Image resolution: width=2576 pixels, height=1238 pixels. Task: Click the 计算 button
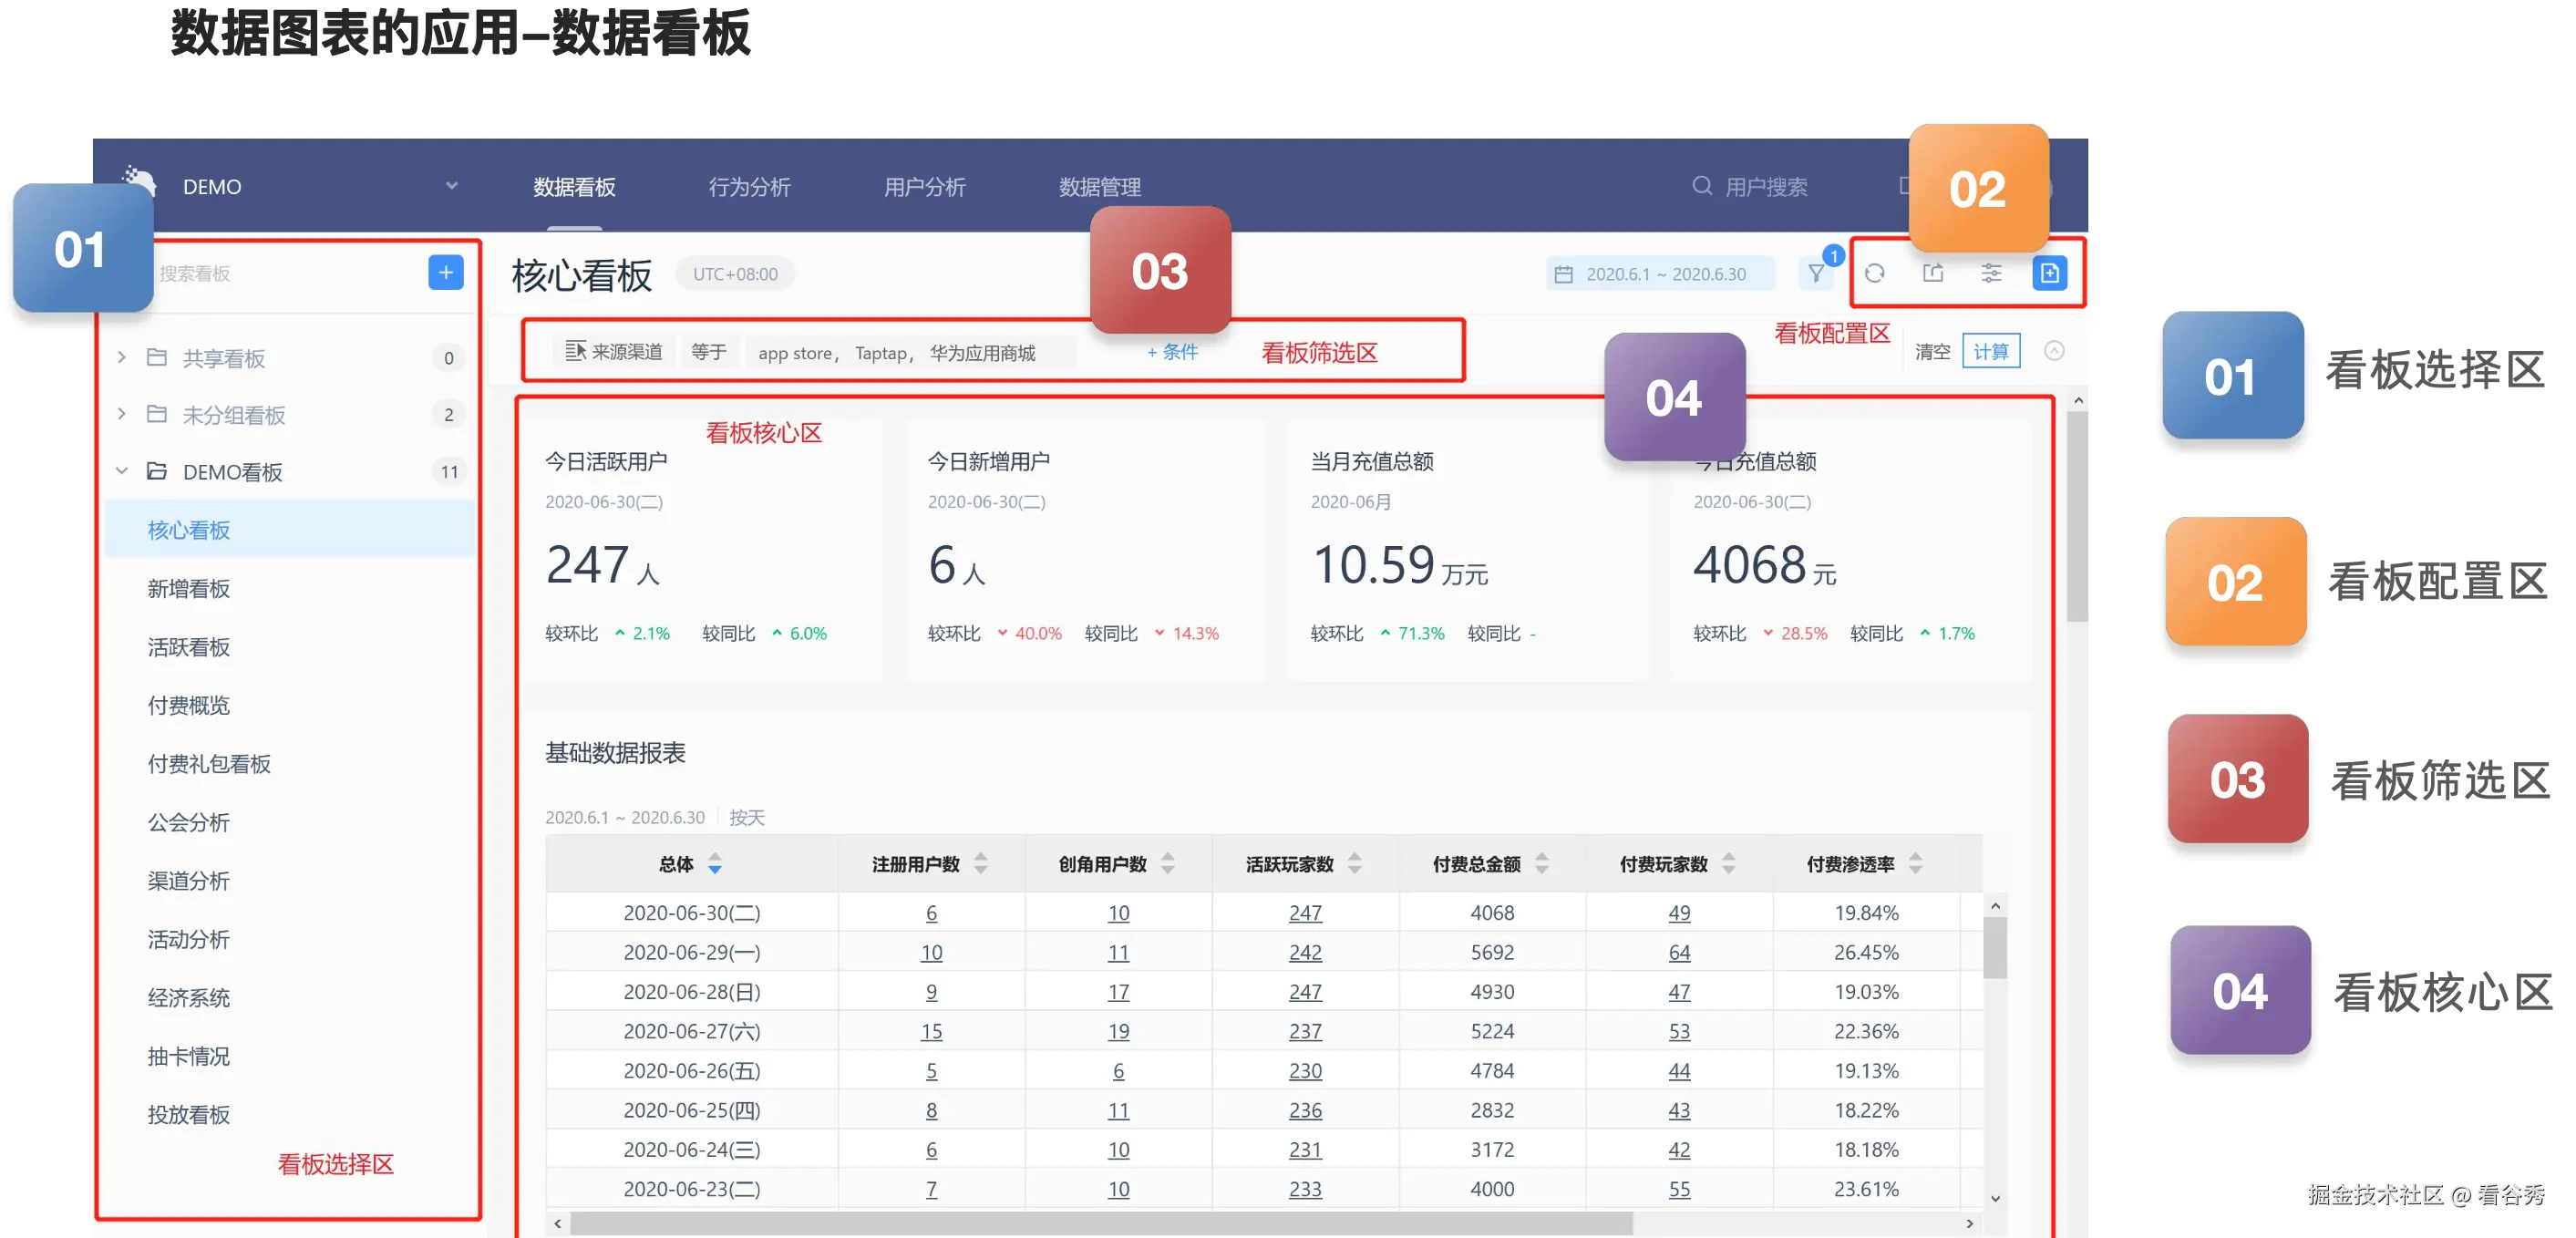click(x=1991, y=351)
